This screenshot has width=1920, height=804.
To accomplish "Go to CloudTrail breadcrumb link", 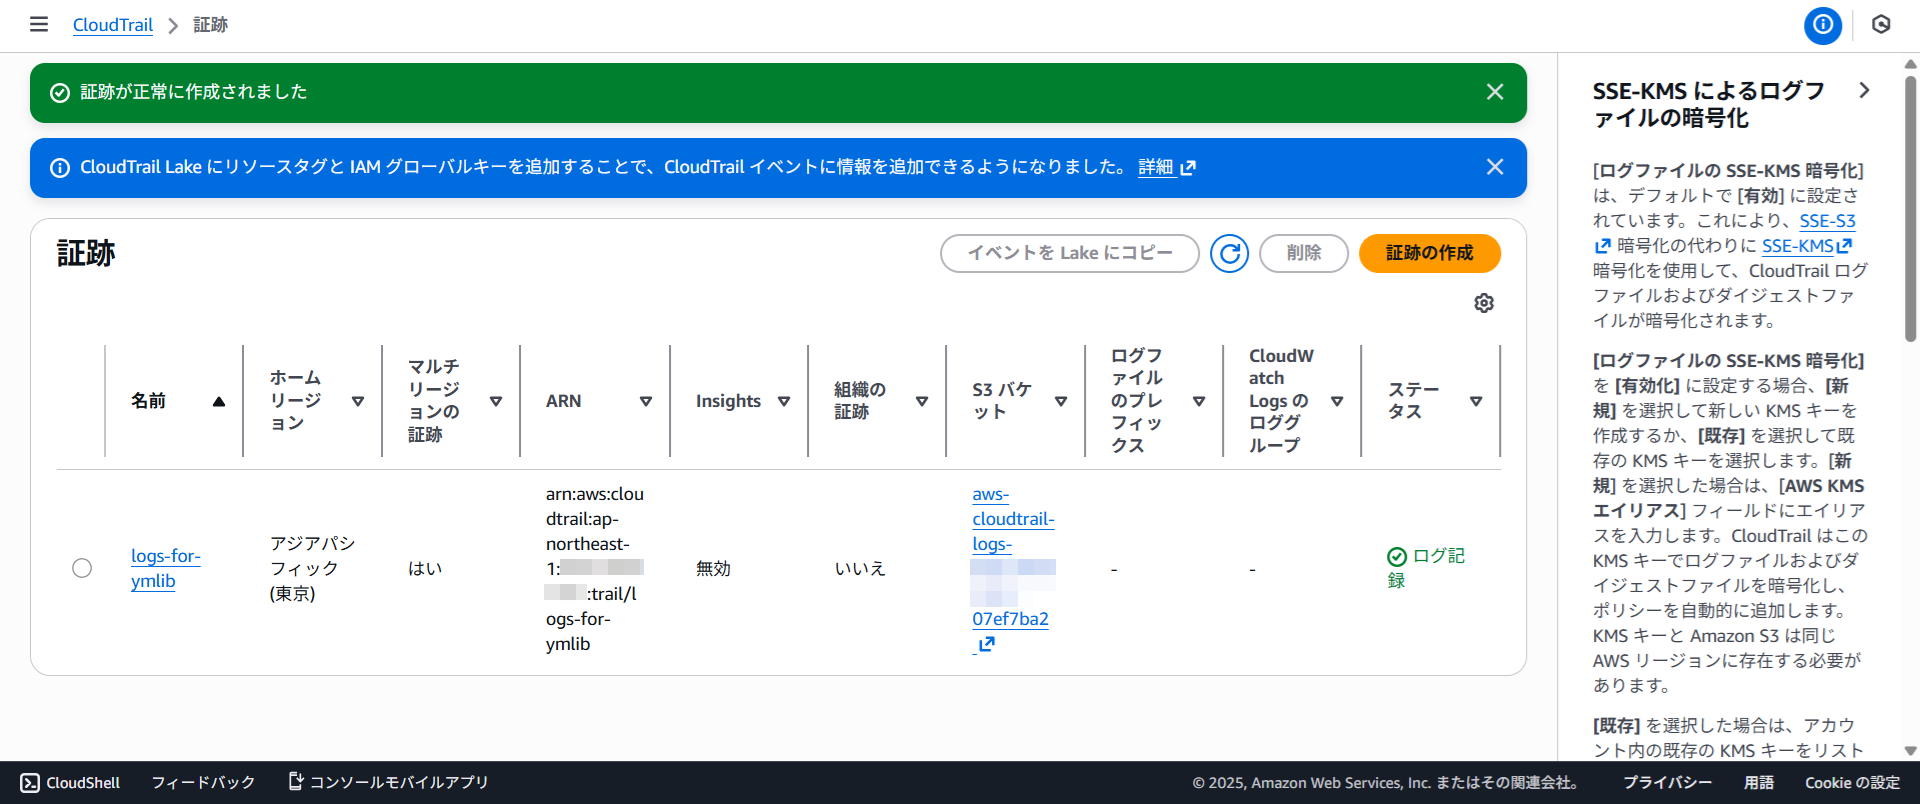I will (113, 25).
